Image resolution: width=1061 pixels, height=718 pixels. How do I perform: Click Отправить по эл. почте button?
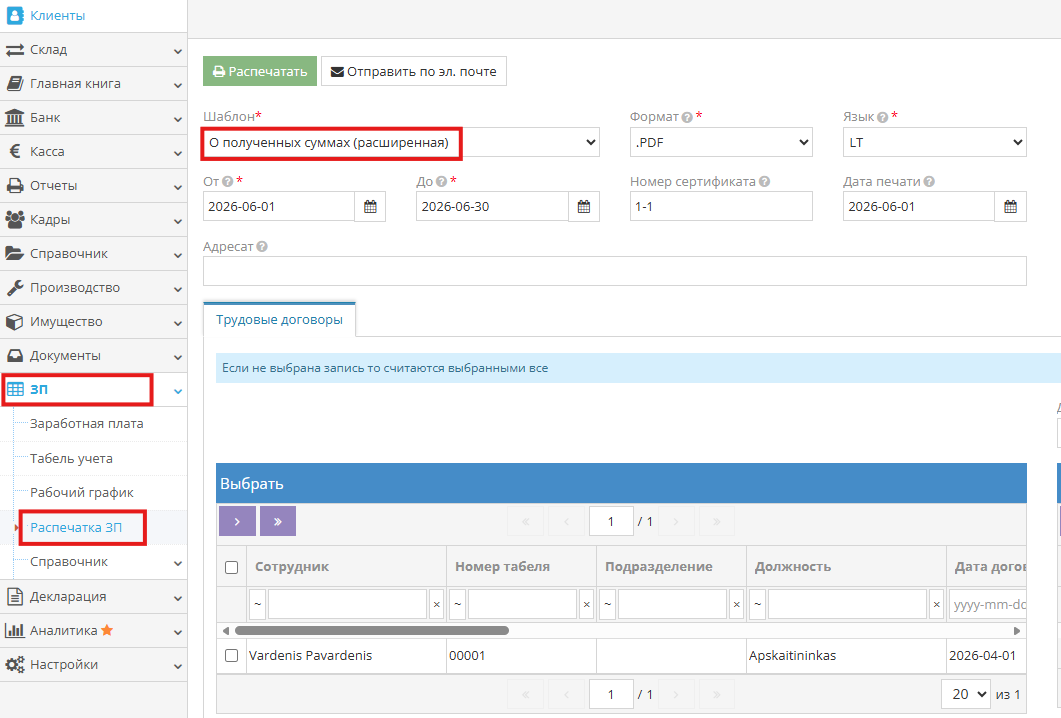[413, 71]
